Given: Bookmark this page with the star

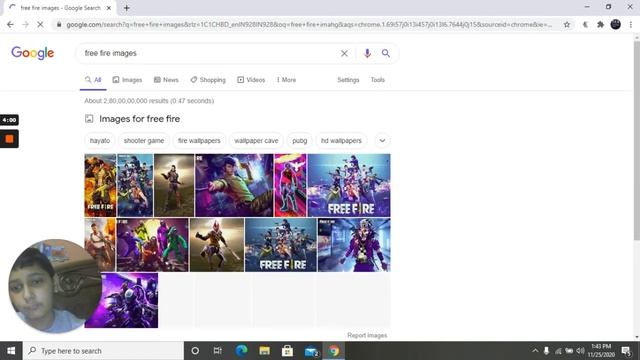Looking at the screenshot, I should pyautogui.click(x=567, y=24).
